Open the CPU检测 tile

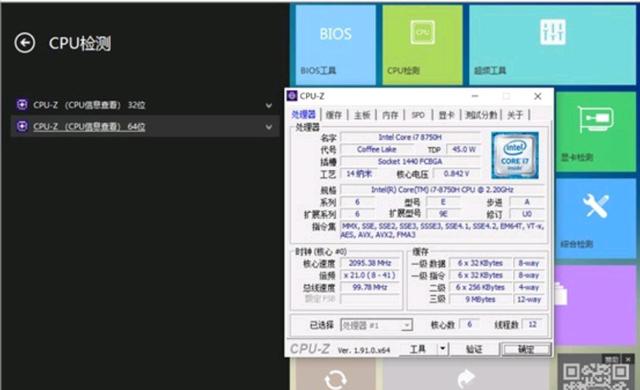(x=422, y=45)
